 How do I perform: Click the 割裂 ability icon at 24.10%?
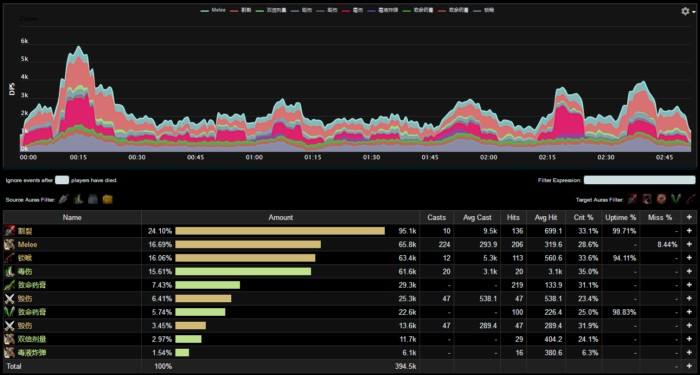pyautogui.click(x=10, y=231)
